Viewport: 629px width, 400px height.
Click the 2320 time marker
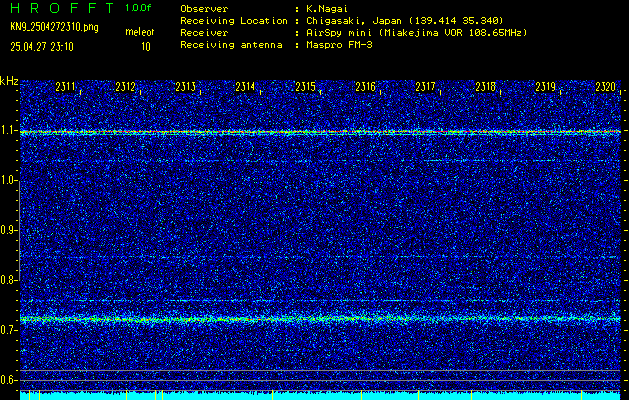click(605, 87)
